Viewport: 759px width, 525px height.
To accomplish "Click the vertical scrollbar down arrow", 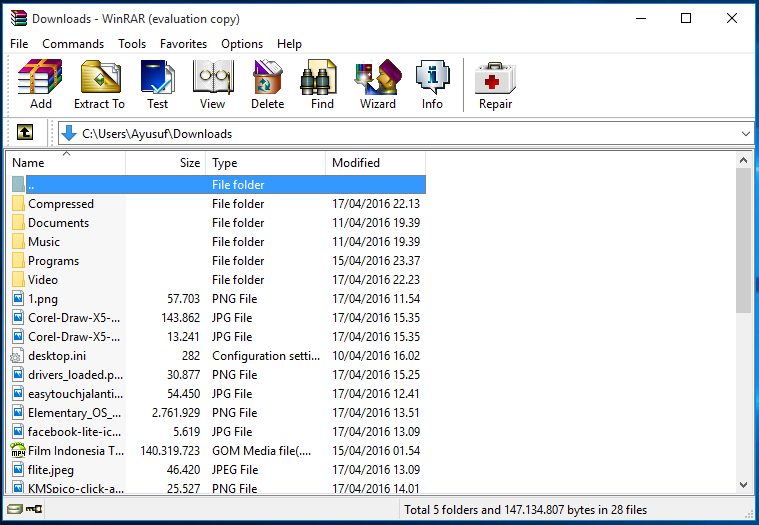I will tap(744, 484).
